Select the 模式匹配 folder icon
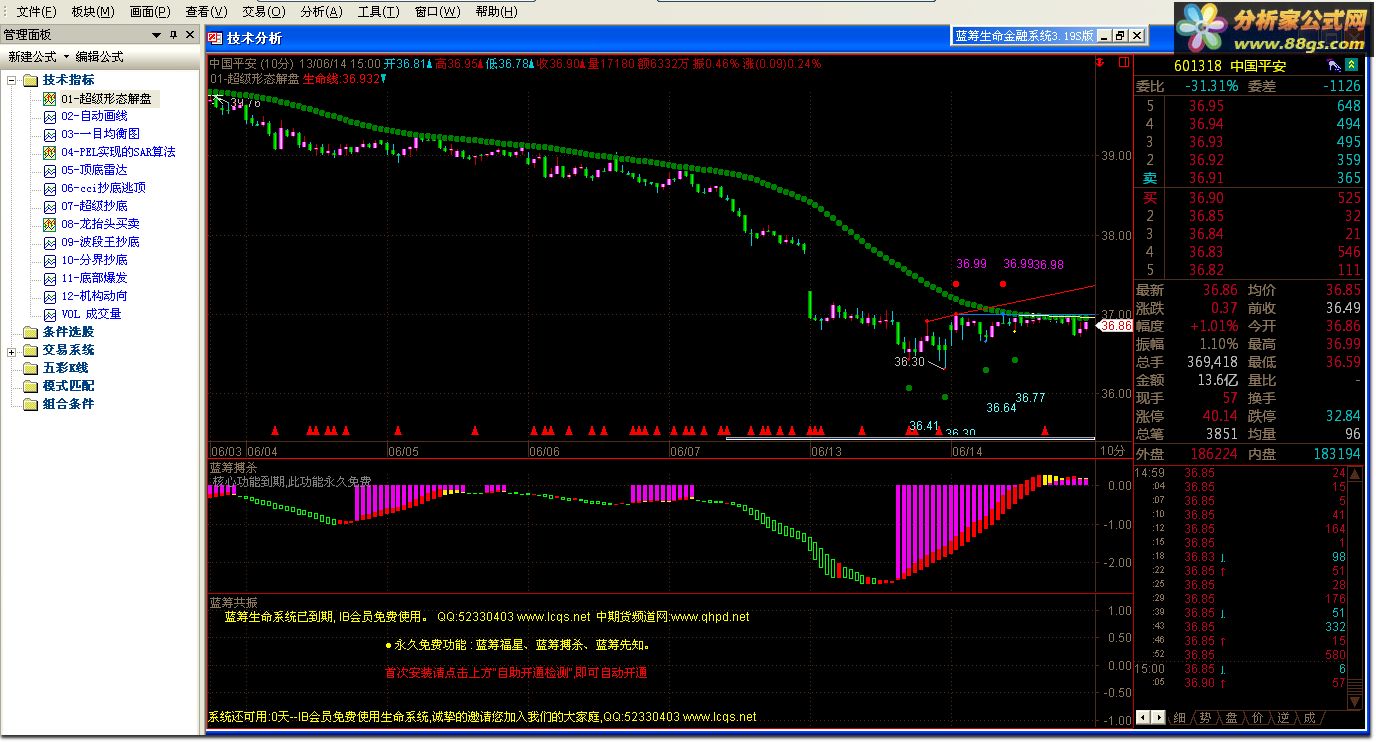Image resolution: width=1376 pixels, height=742 pixels. click(x=30, y=386)
